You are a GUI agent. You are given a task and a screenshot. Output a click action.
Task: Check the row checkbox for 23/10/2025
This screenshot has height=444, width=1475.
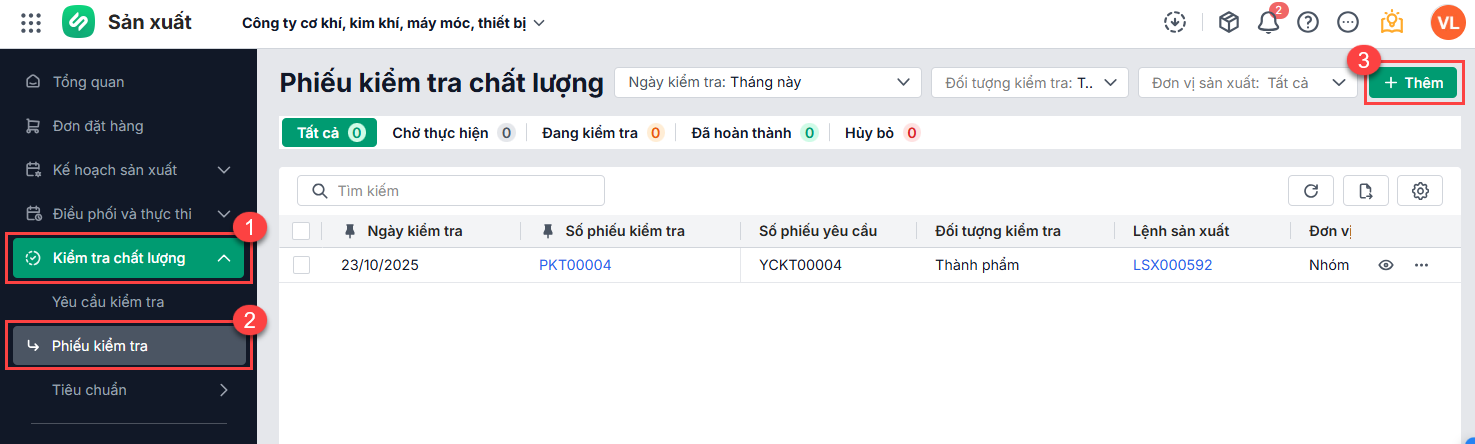[x=301, y=265]
